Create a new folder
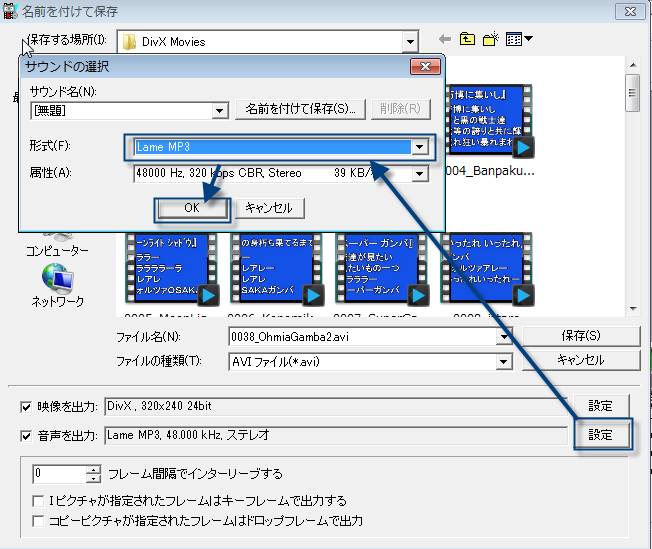This screenshot has height=549, width=652. tap(491, 40)
